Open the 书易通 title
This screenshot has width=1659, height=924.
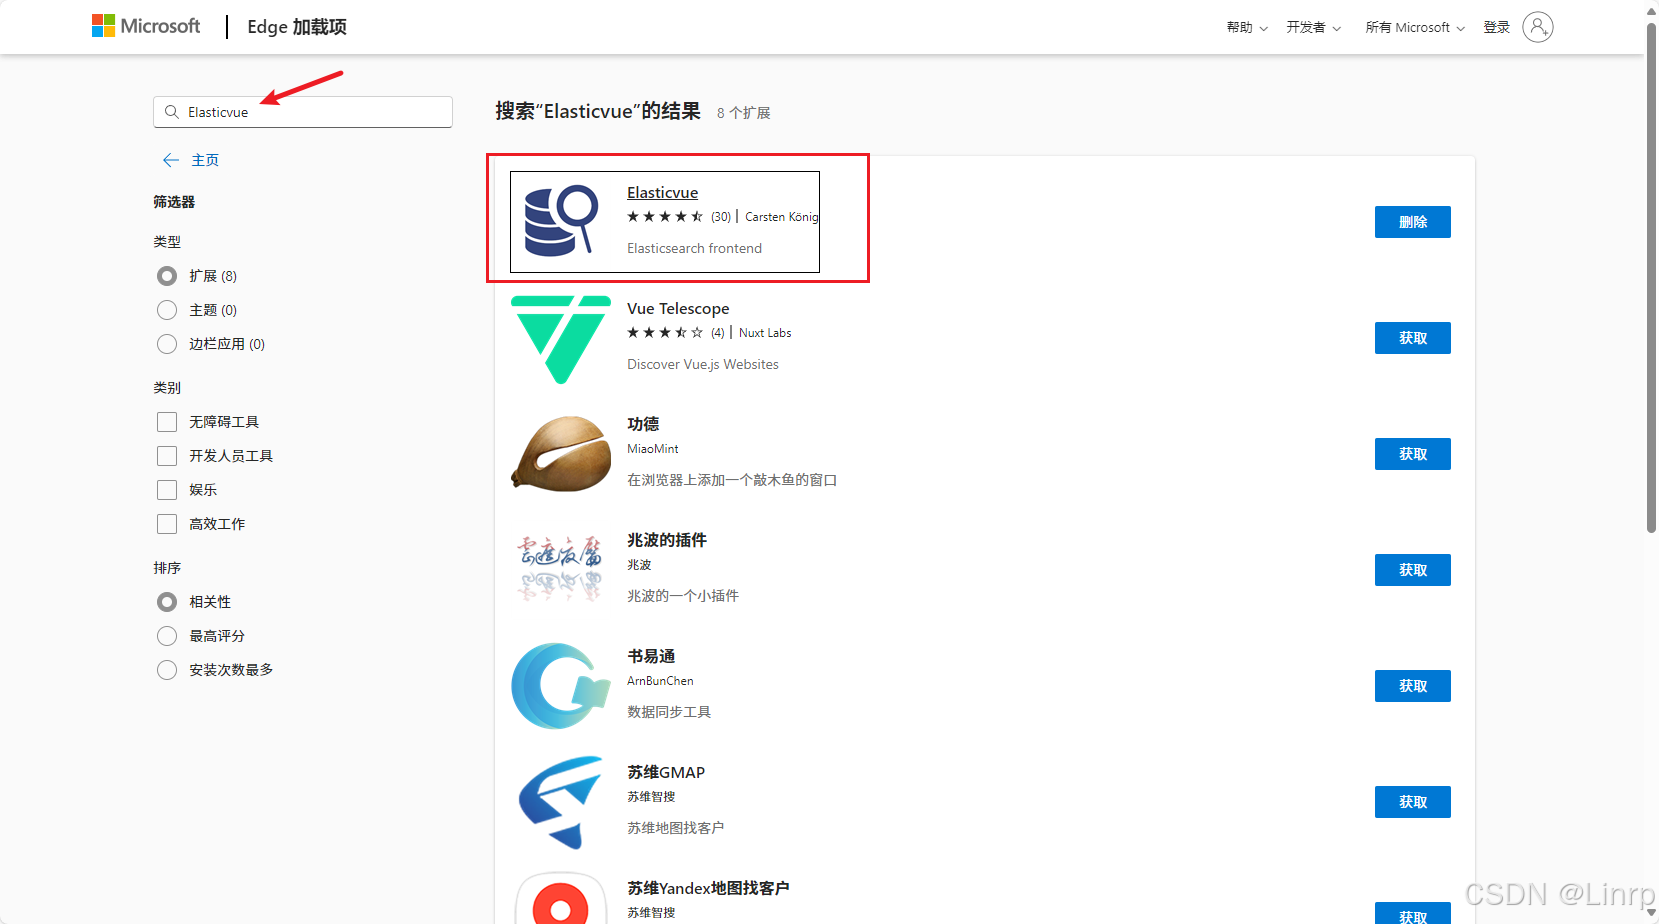pos(651,656)
